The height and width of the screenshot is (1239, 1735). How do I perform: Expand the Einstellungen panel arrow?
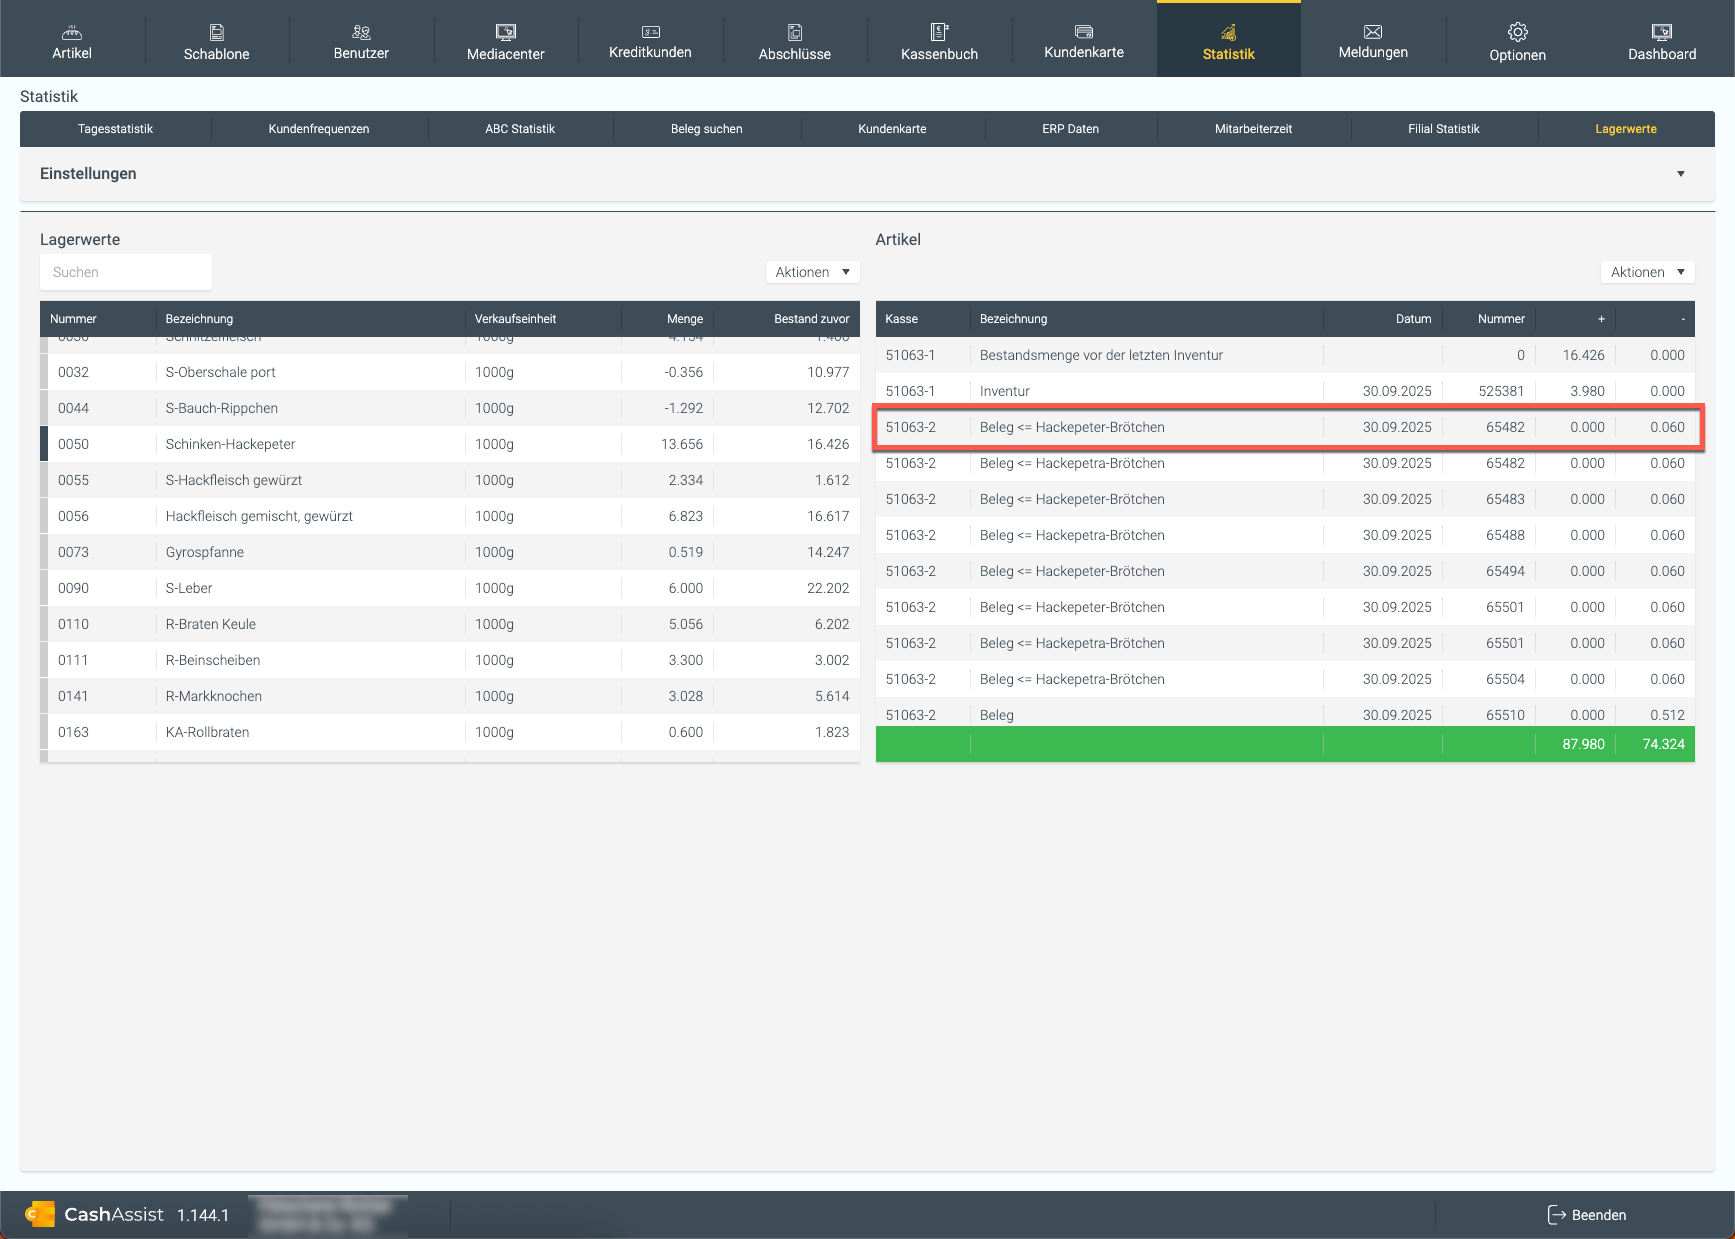point(1680,174)
